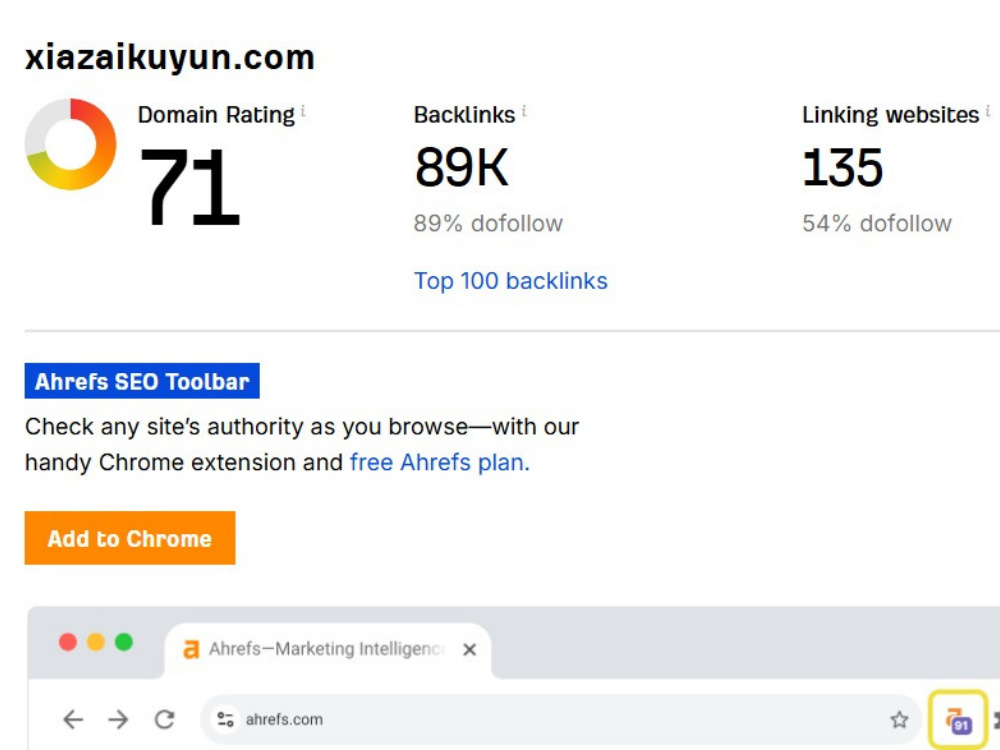Click the Domain Rating label
The image size is (1000, 750).
pyautogui.click(x=216, y=115)
